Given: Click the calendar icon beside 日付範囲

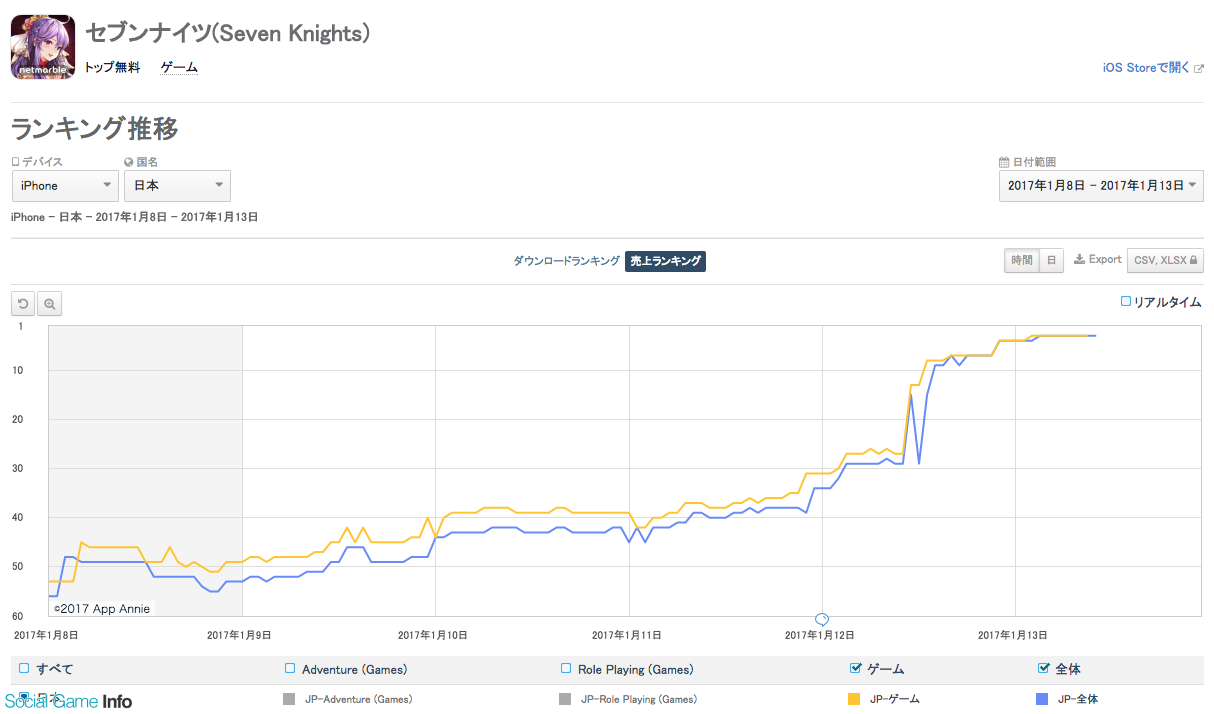Looking at the screenshot, I should (x=1004, y=162).
